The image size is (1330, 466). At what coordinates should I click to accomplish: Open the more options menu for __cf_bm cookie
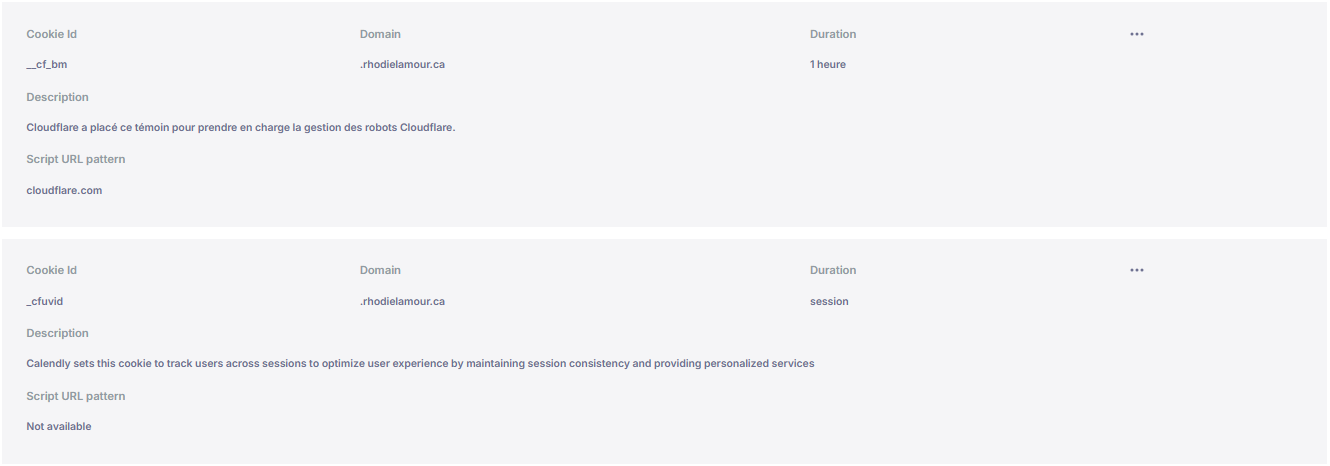point(1137,34)
